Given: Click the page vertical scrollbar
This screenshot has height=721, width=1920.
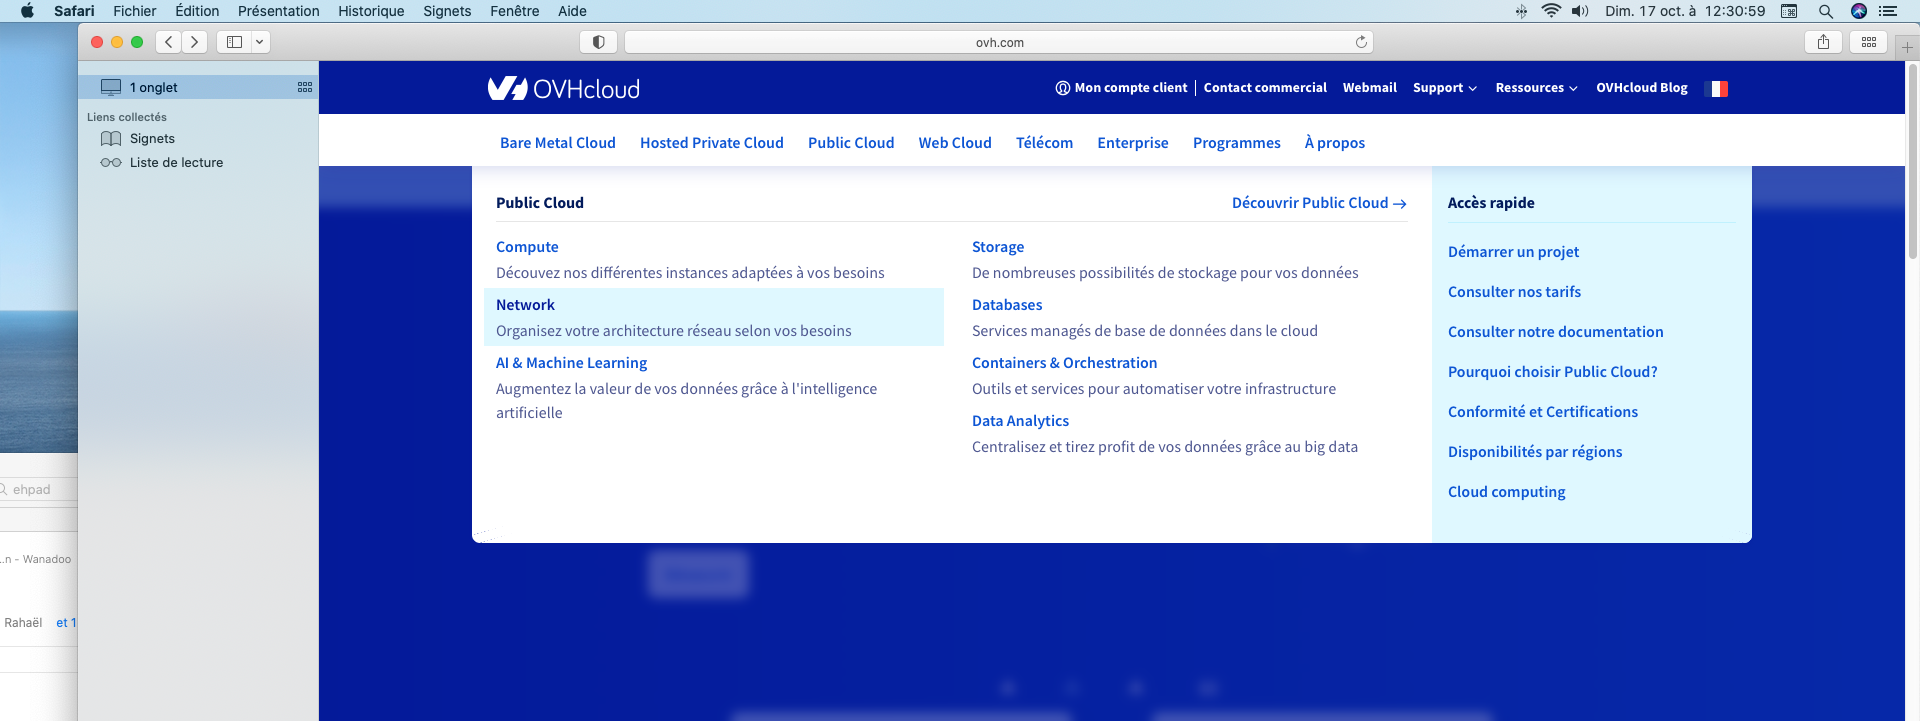Looking at the screenshot, I should click(x=1912, y=160).
